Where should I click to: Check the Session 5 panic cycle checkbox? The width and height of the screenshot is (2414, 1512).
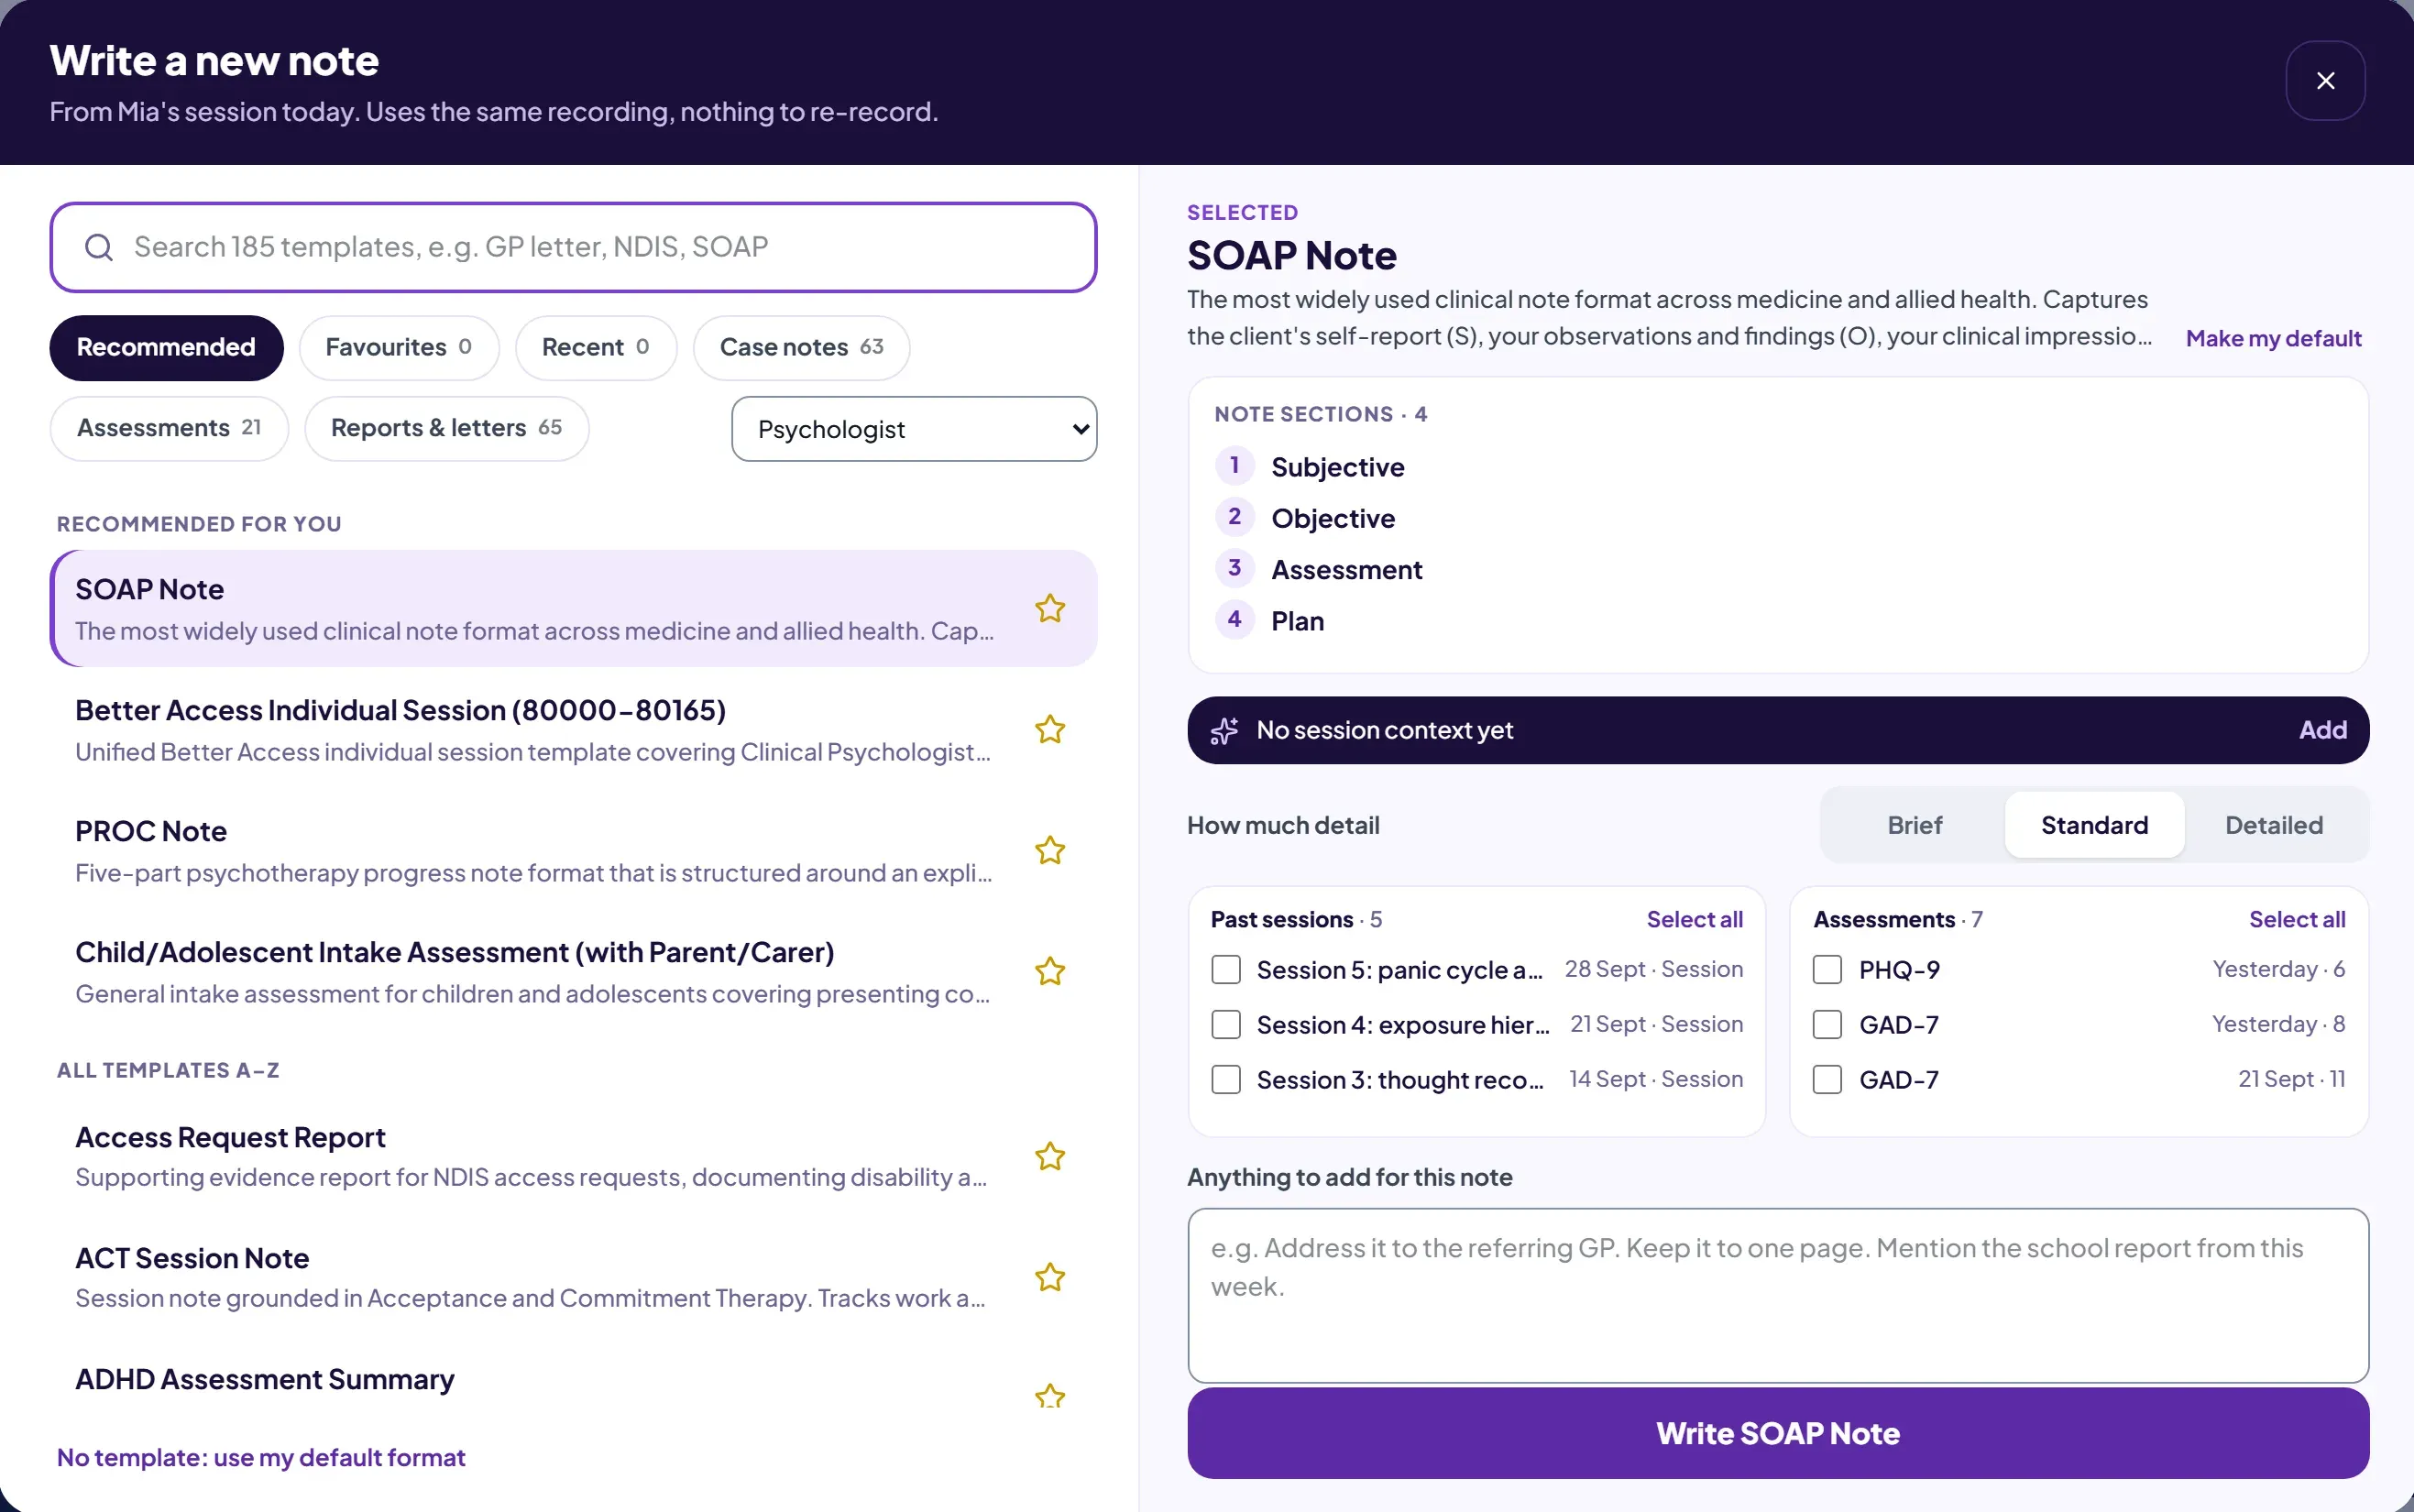pos(1226,970)
